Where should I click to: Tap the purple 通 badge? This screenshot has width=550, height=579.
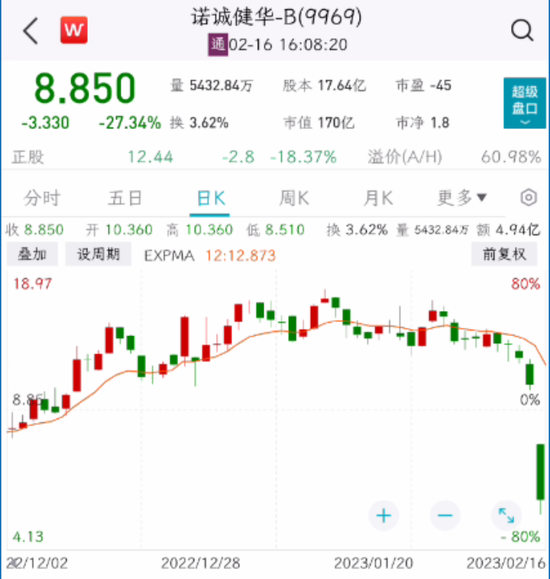(x=218, y=45)
